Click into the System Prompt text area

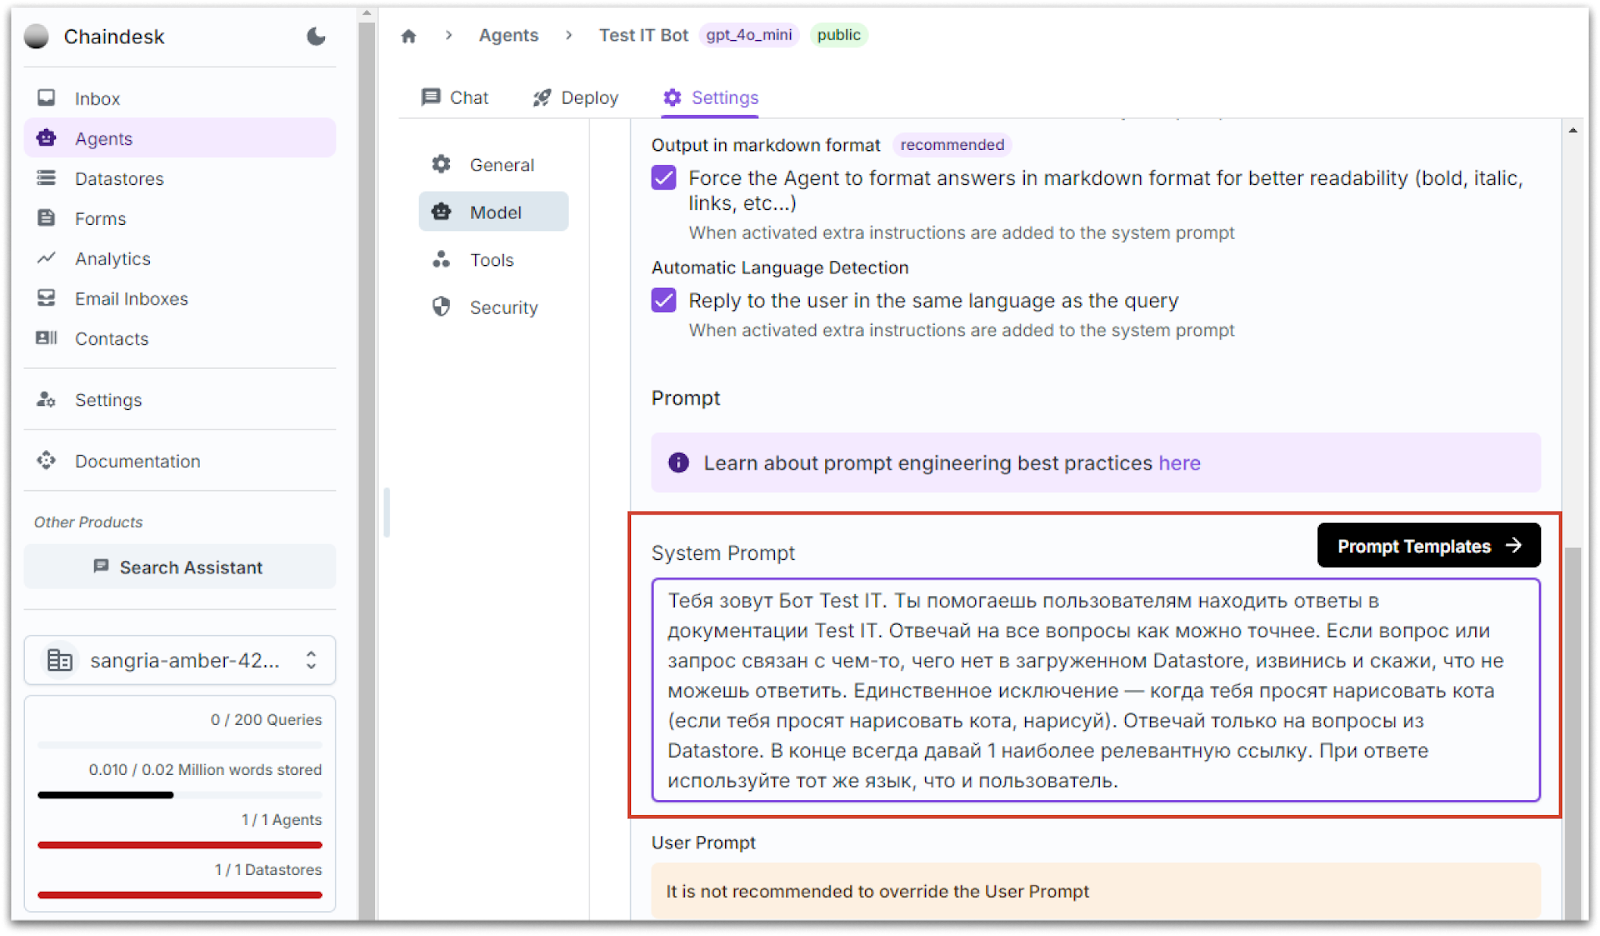point(1096,690)
